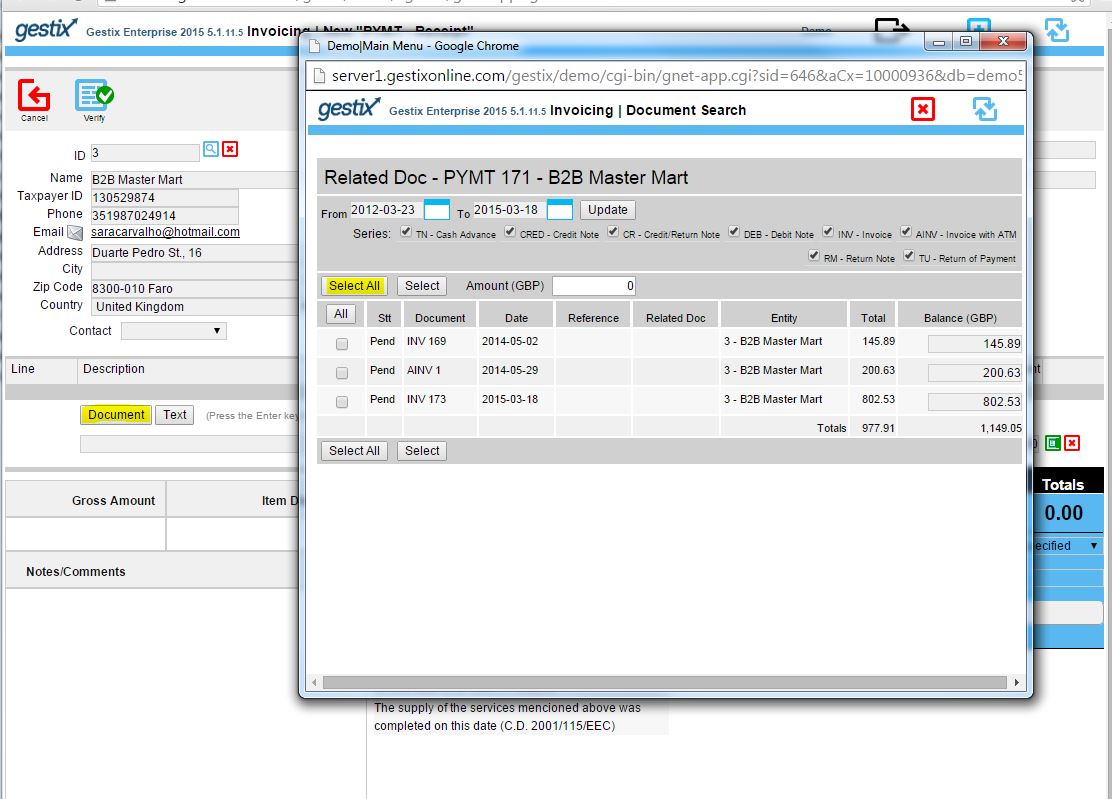Toggle DEB - Debit Note checkbox
1112x799 pixels.
point(734,232)
